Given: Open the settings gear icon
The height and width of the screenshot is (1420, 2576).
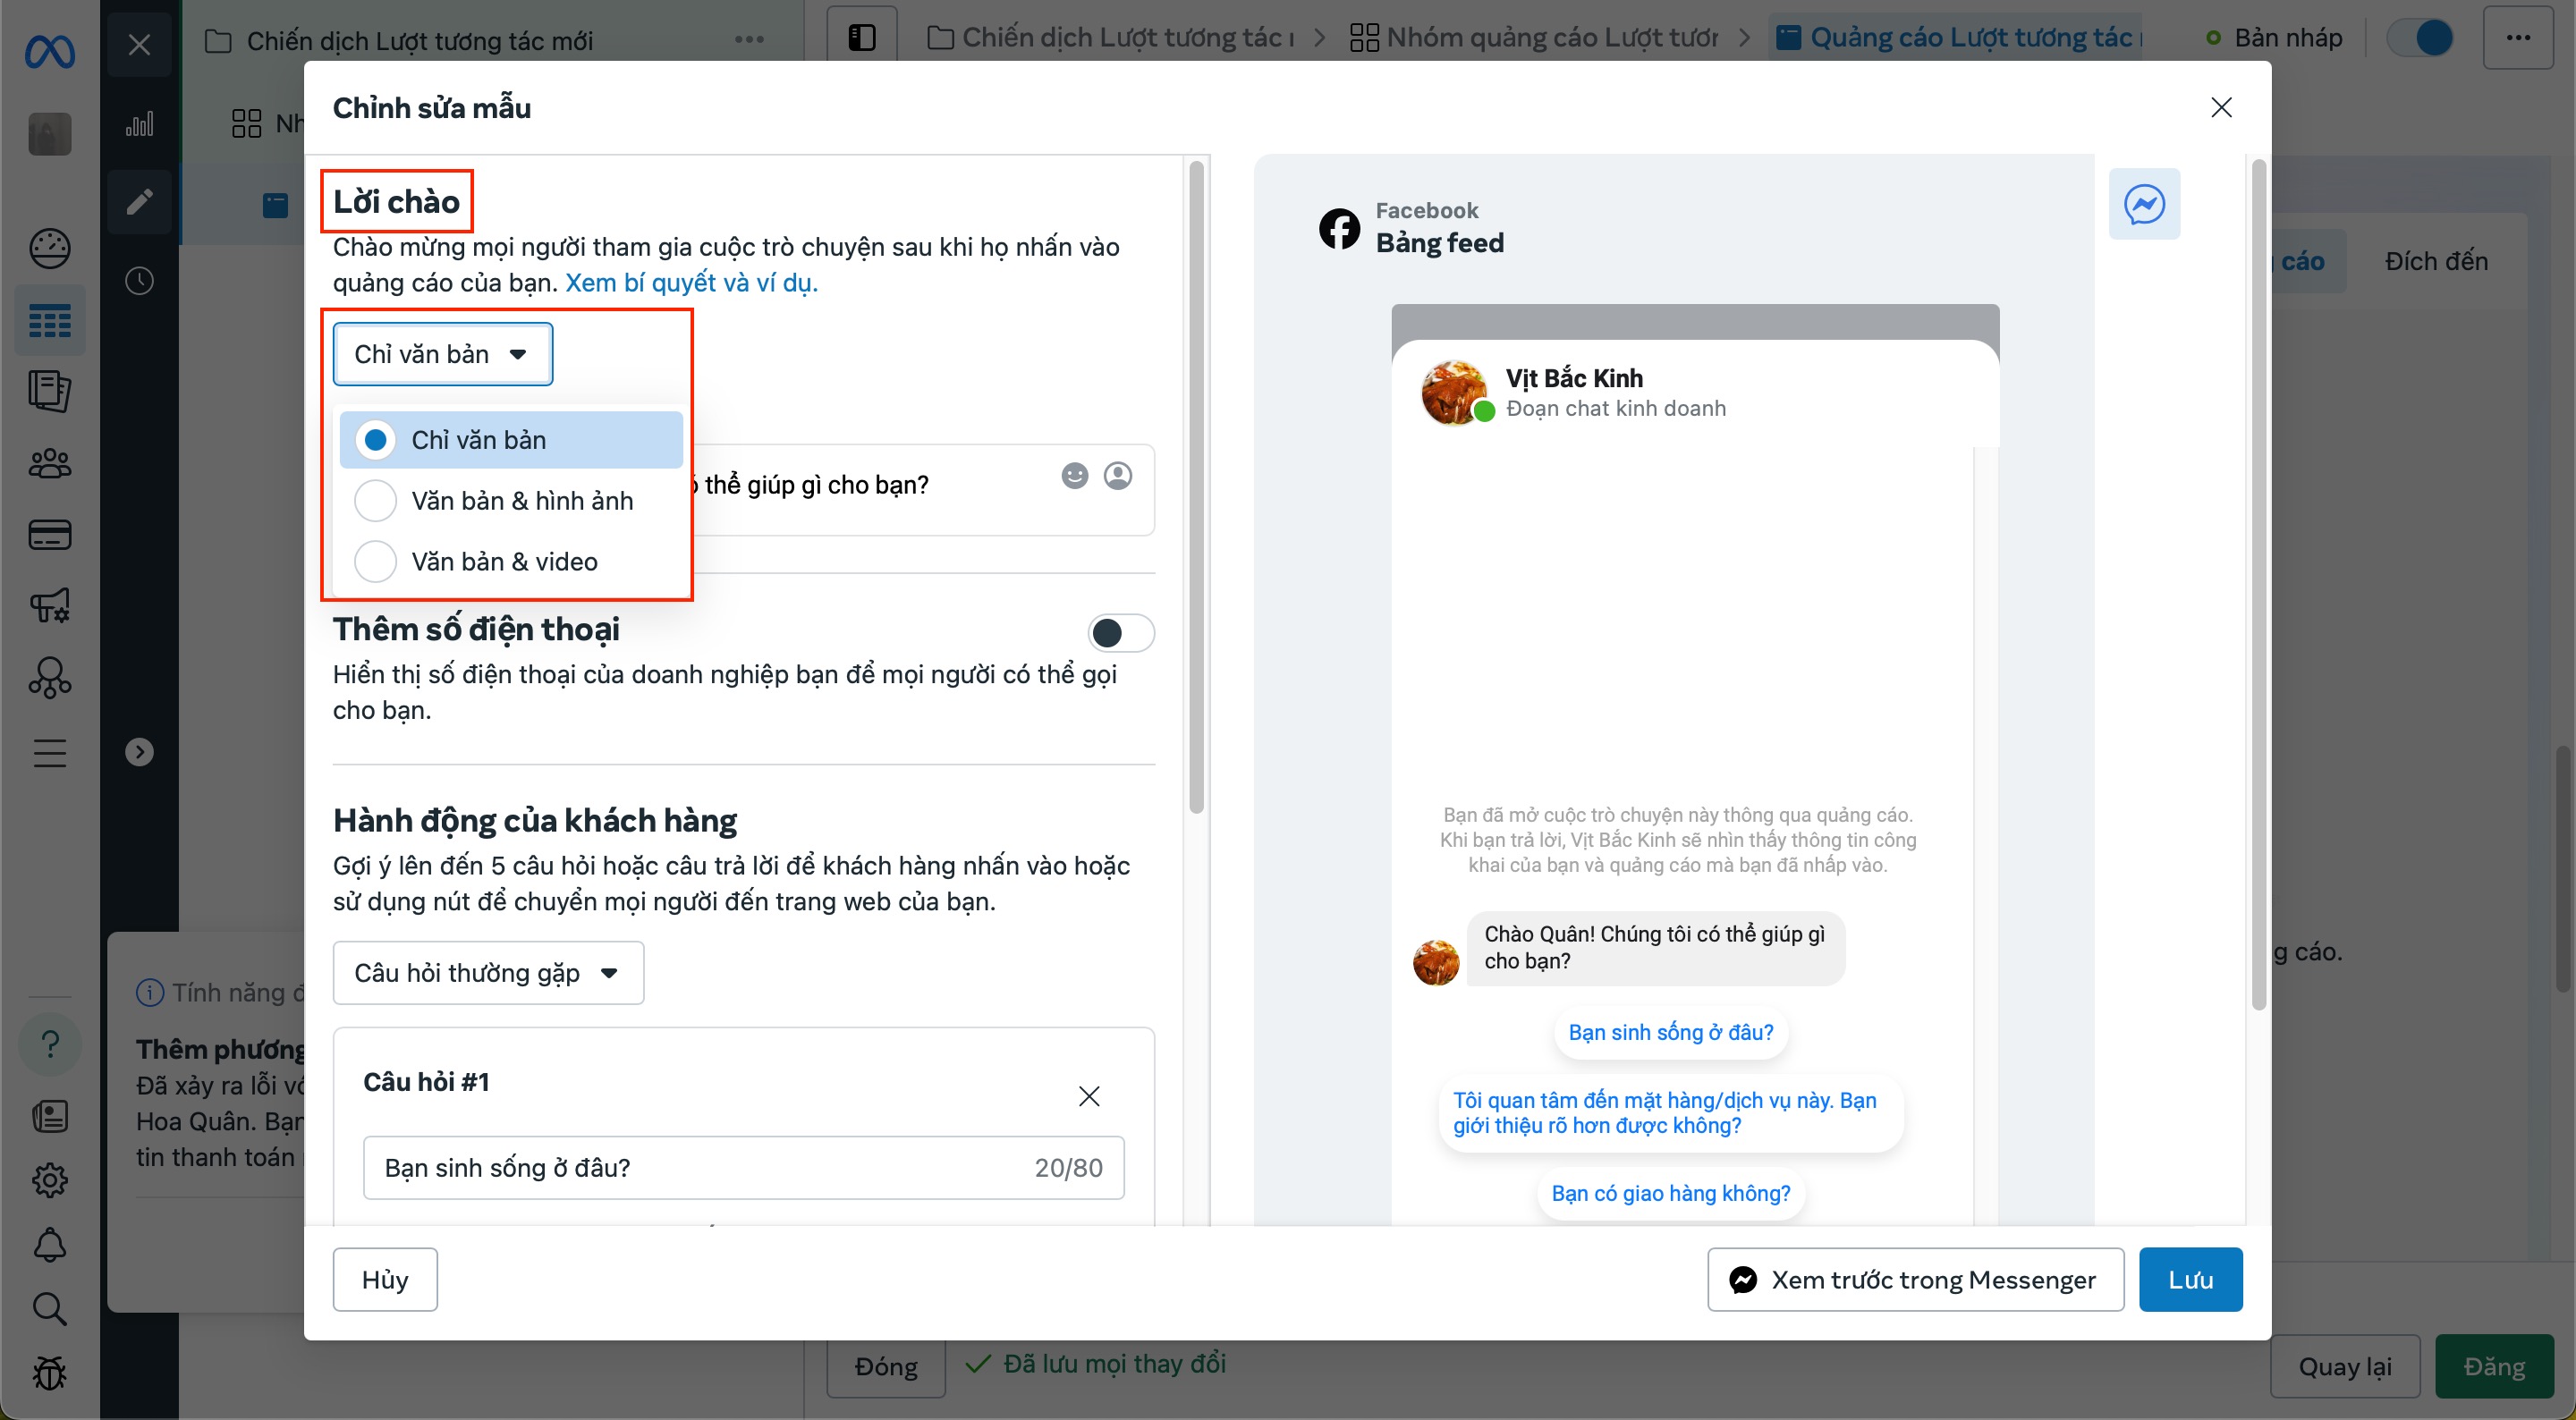Looking at the screenshot, I should coord(49,1180).
